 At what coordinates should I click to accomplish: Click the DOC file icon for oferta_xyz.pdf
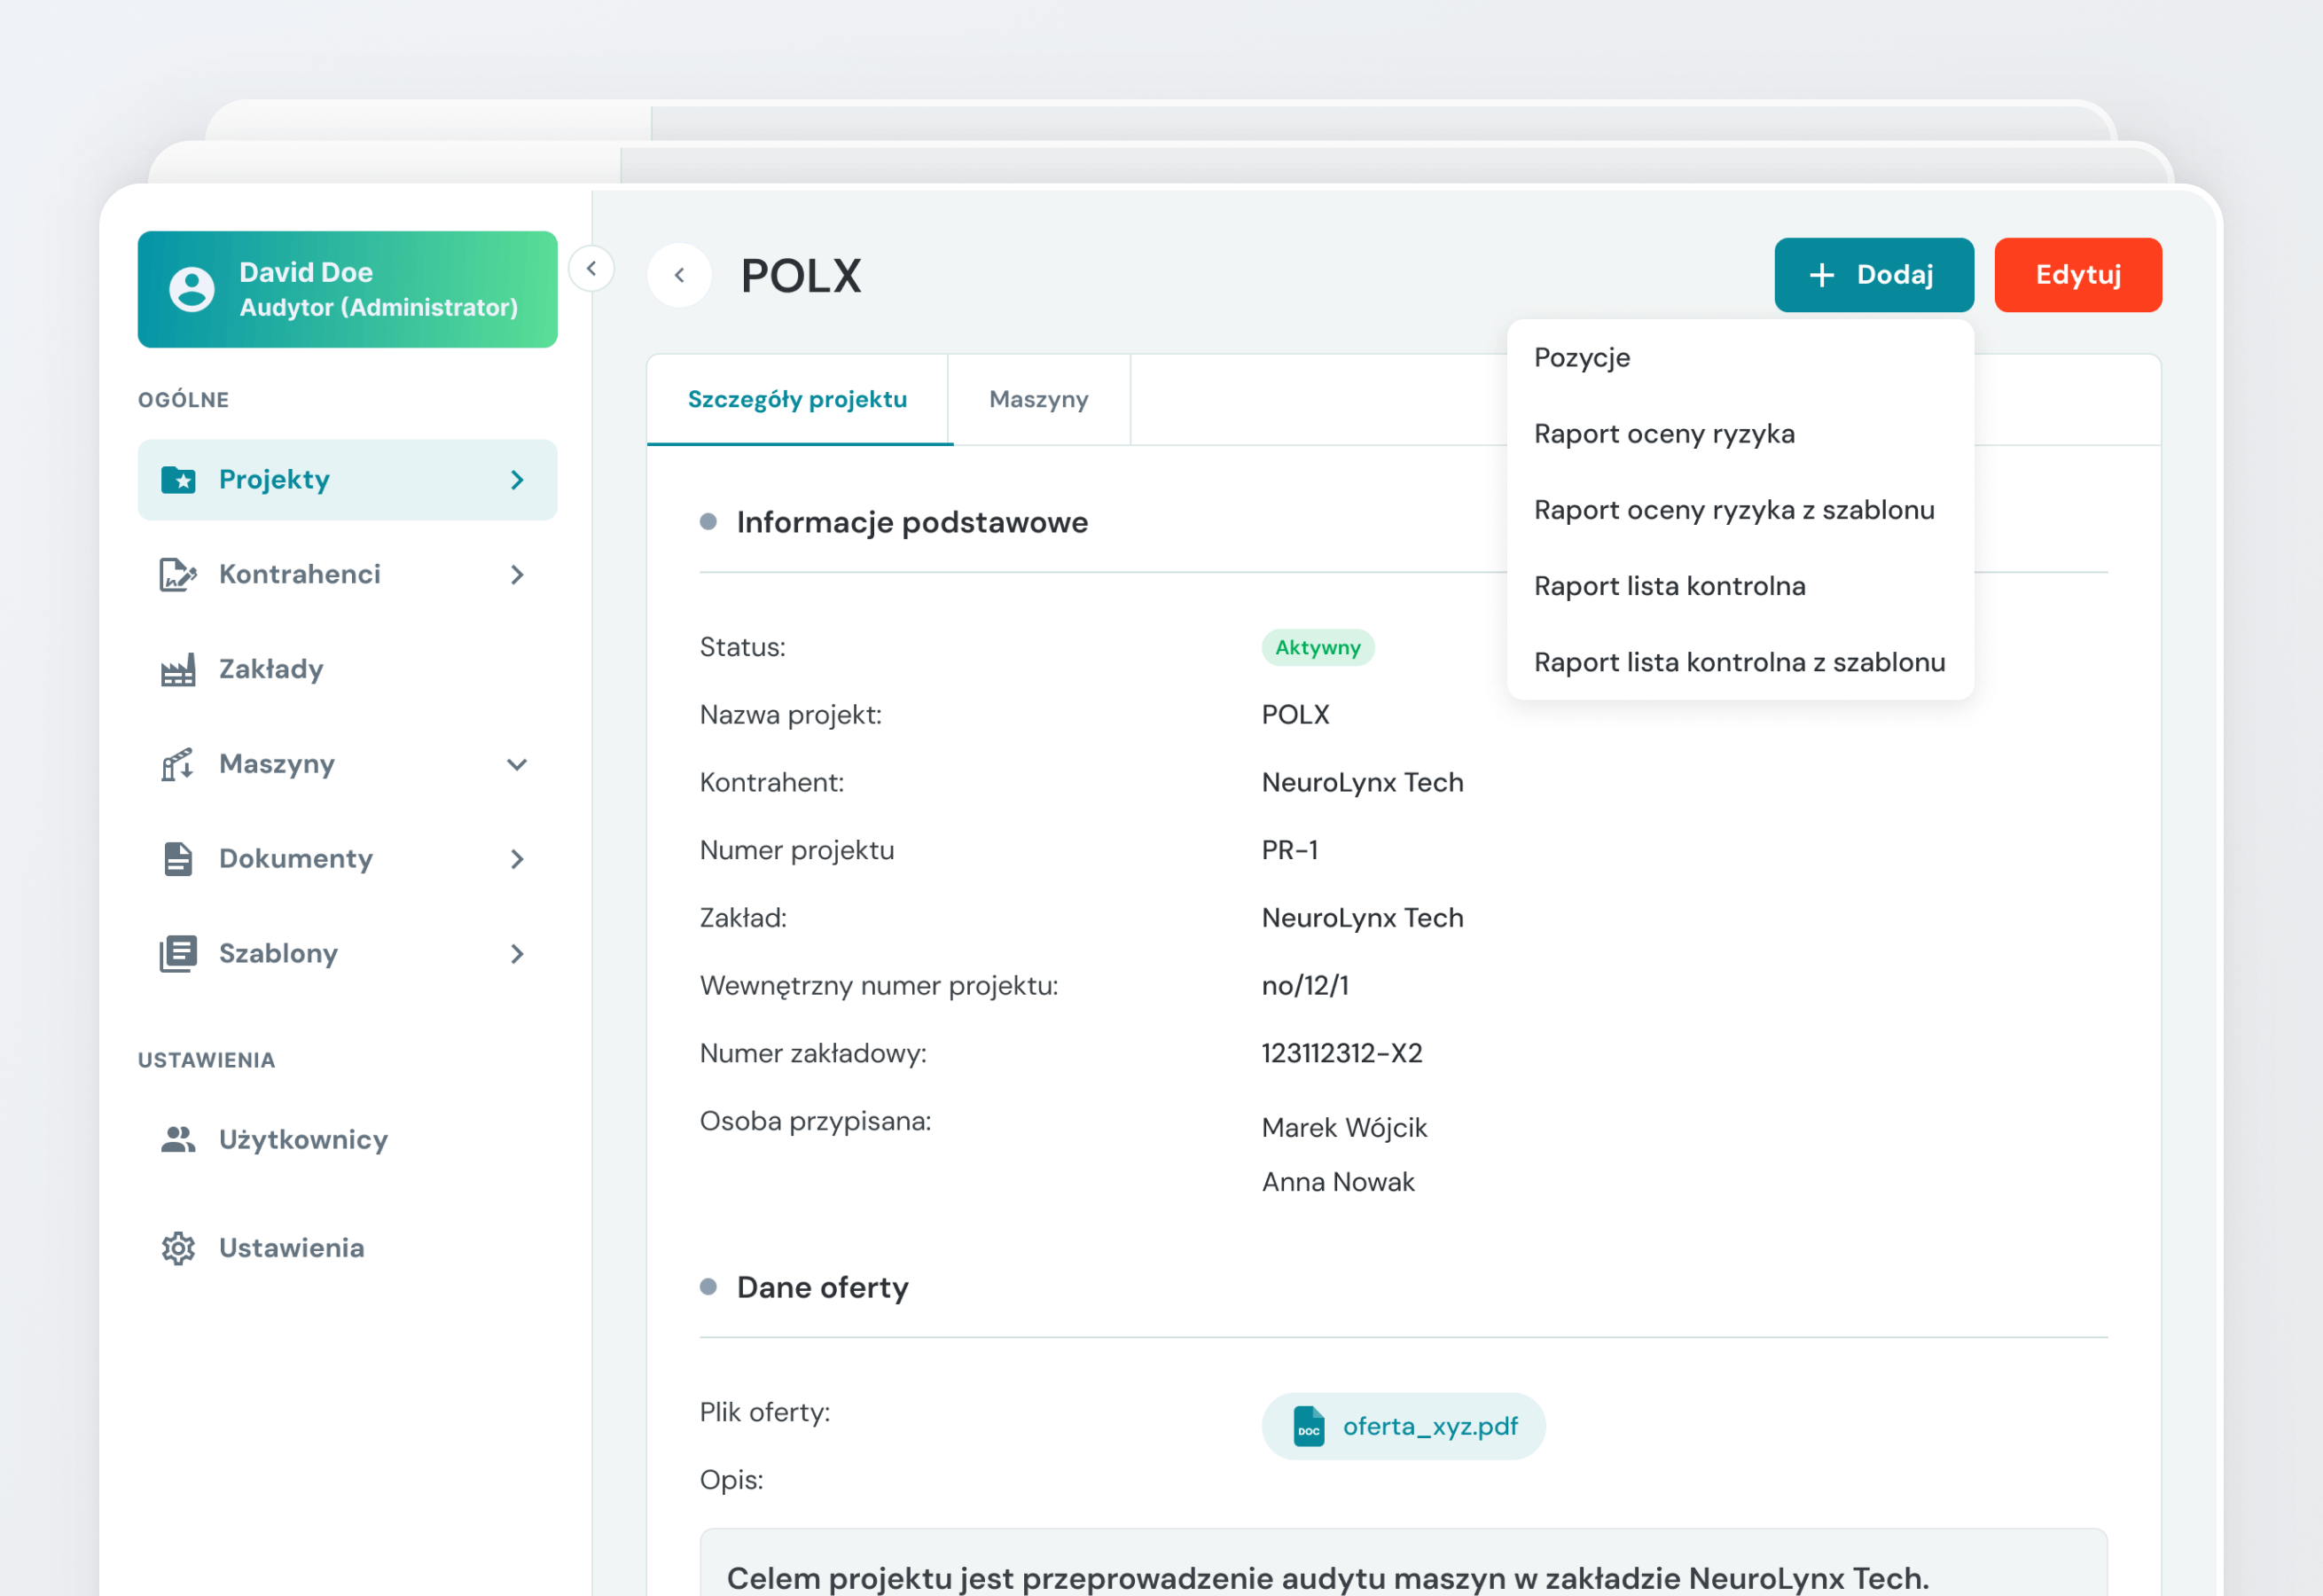pyautogui.click(x=1308, y=1426)
